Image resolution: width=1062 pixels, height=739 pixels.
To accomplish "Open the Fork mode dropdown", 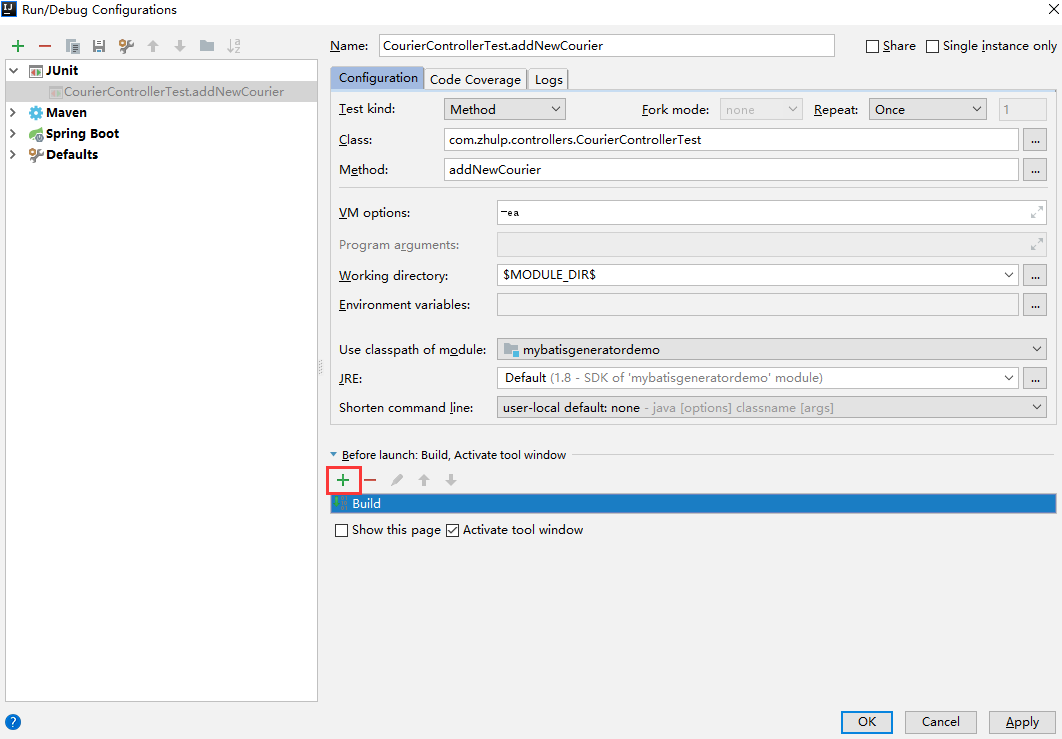I will [x=761, y=109].
